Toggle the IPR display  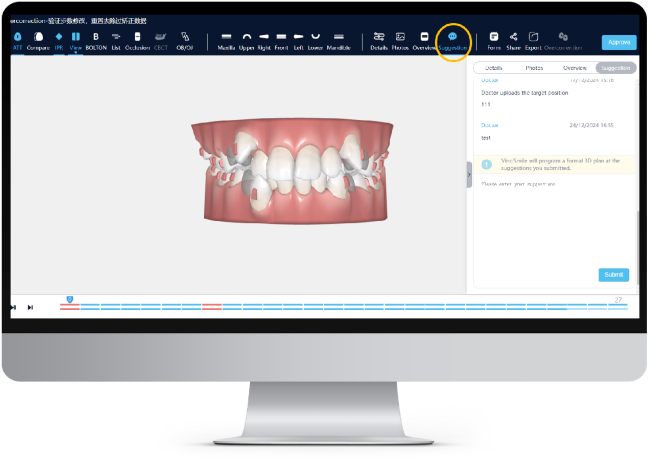(x=58, y=39)
